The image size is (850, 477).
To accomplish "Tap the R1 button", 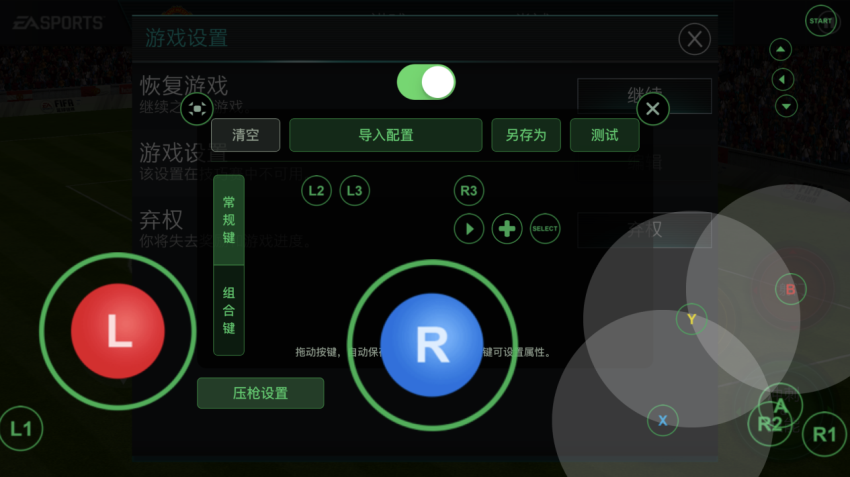I will coord(824,434).
